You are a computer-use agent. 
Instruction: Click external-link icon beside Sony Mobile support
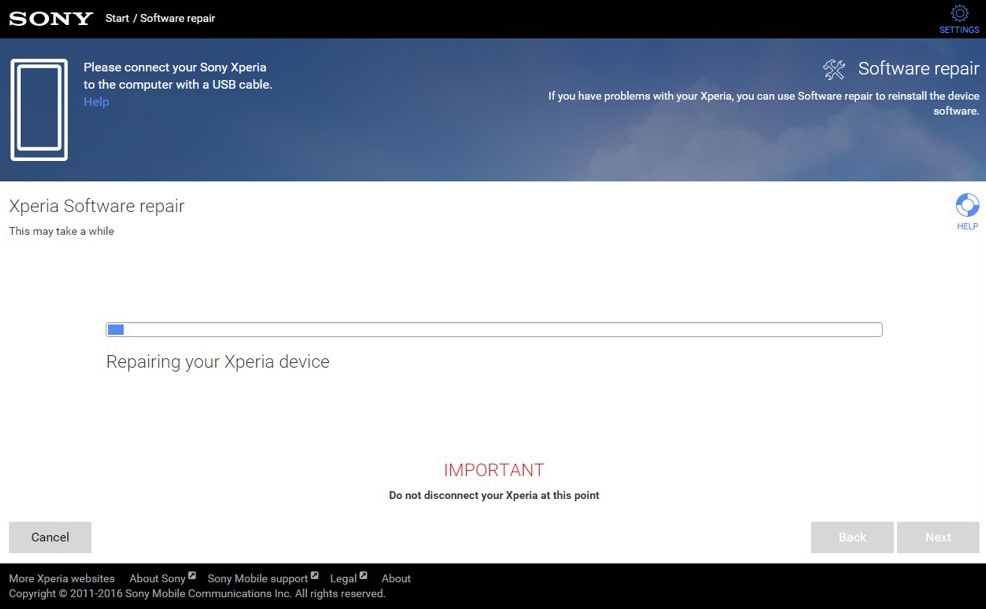(314, 575)
